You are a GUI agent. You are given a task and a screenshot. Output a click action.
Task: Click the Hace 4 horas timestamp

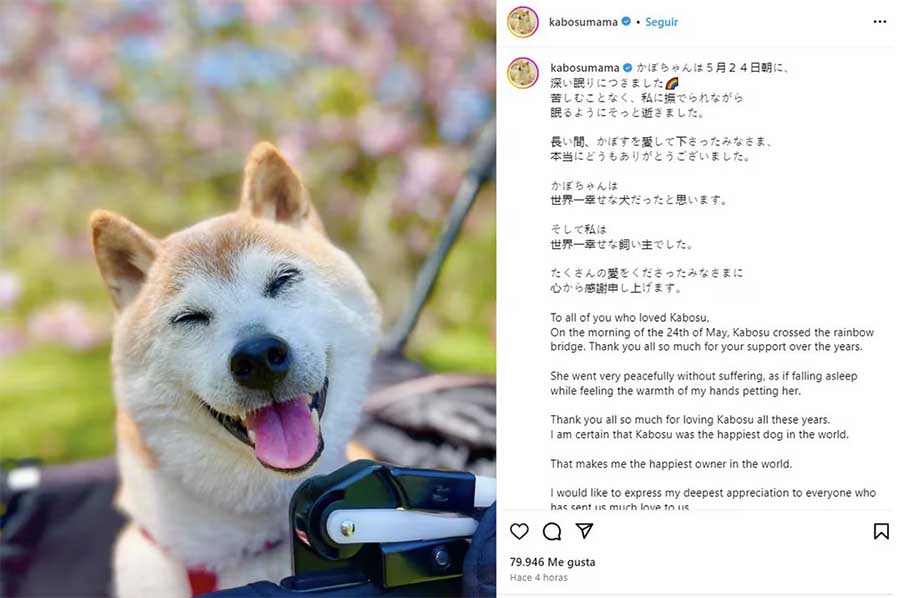coord(538,577)
